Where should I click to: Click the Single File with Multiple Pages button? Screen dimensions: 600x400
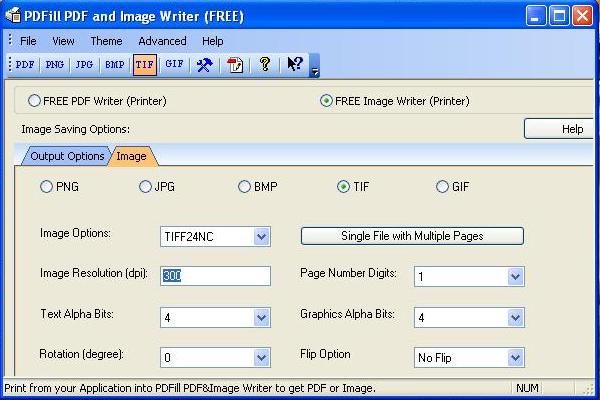pos(412,236)
